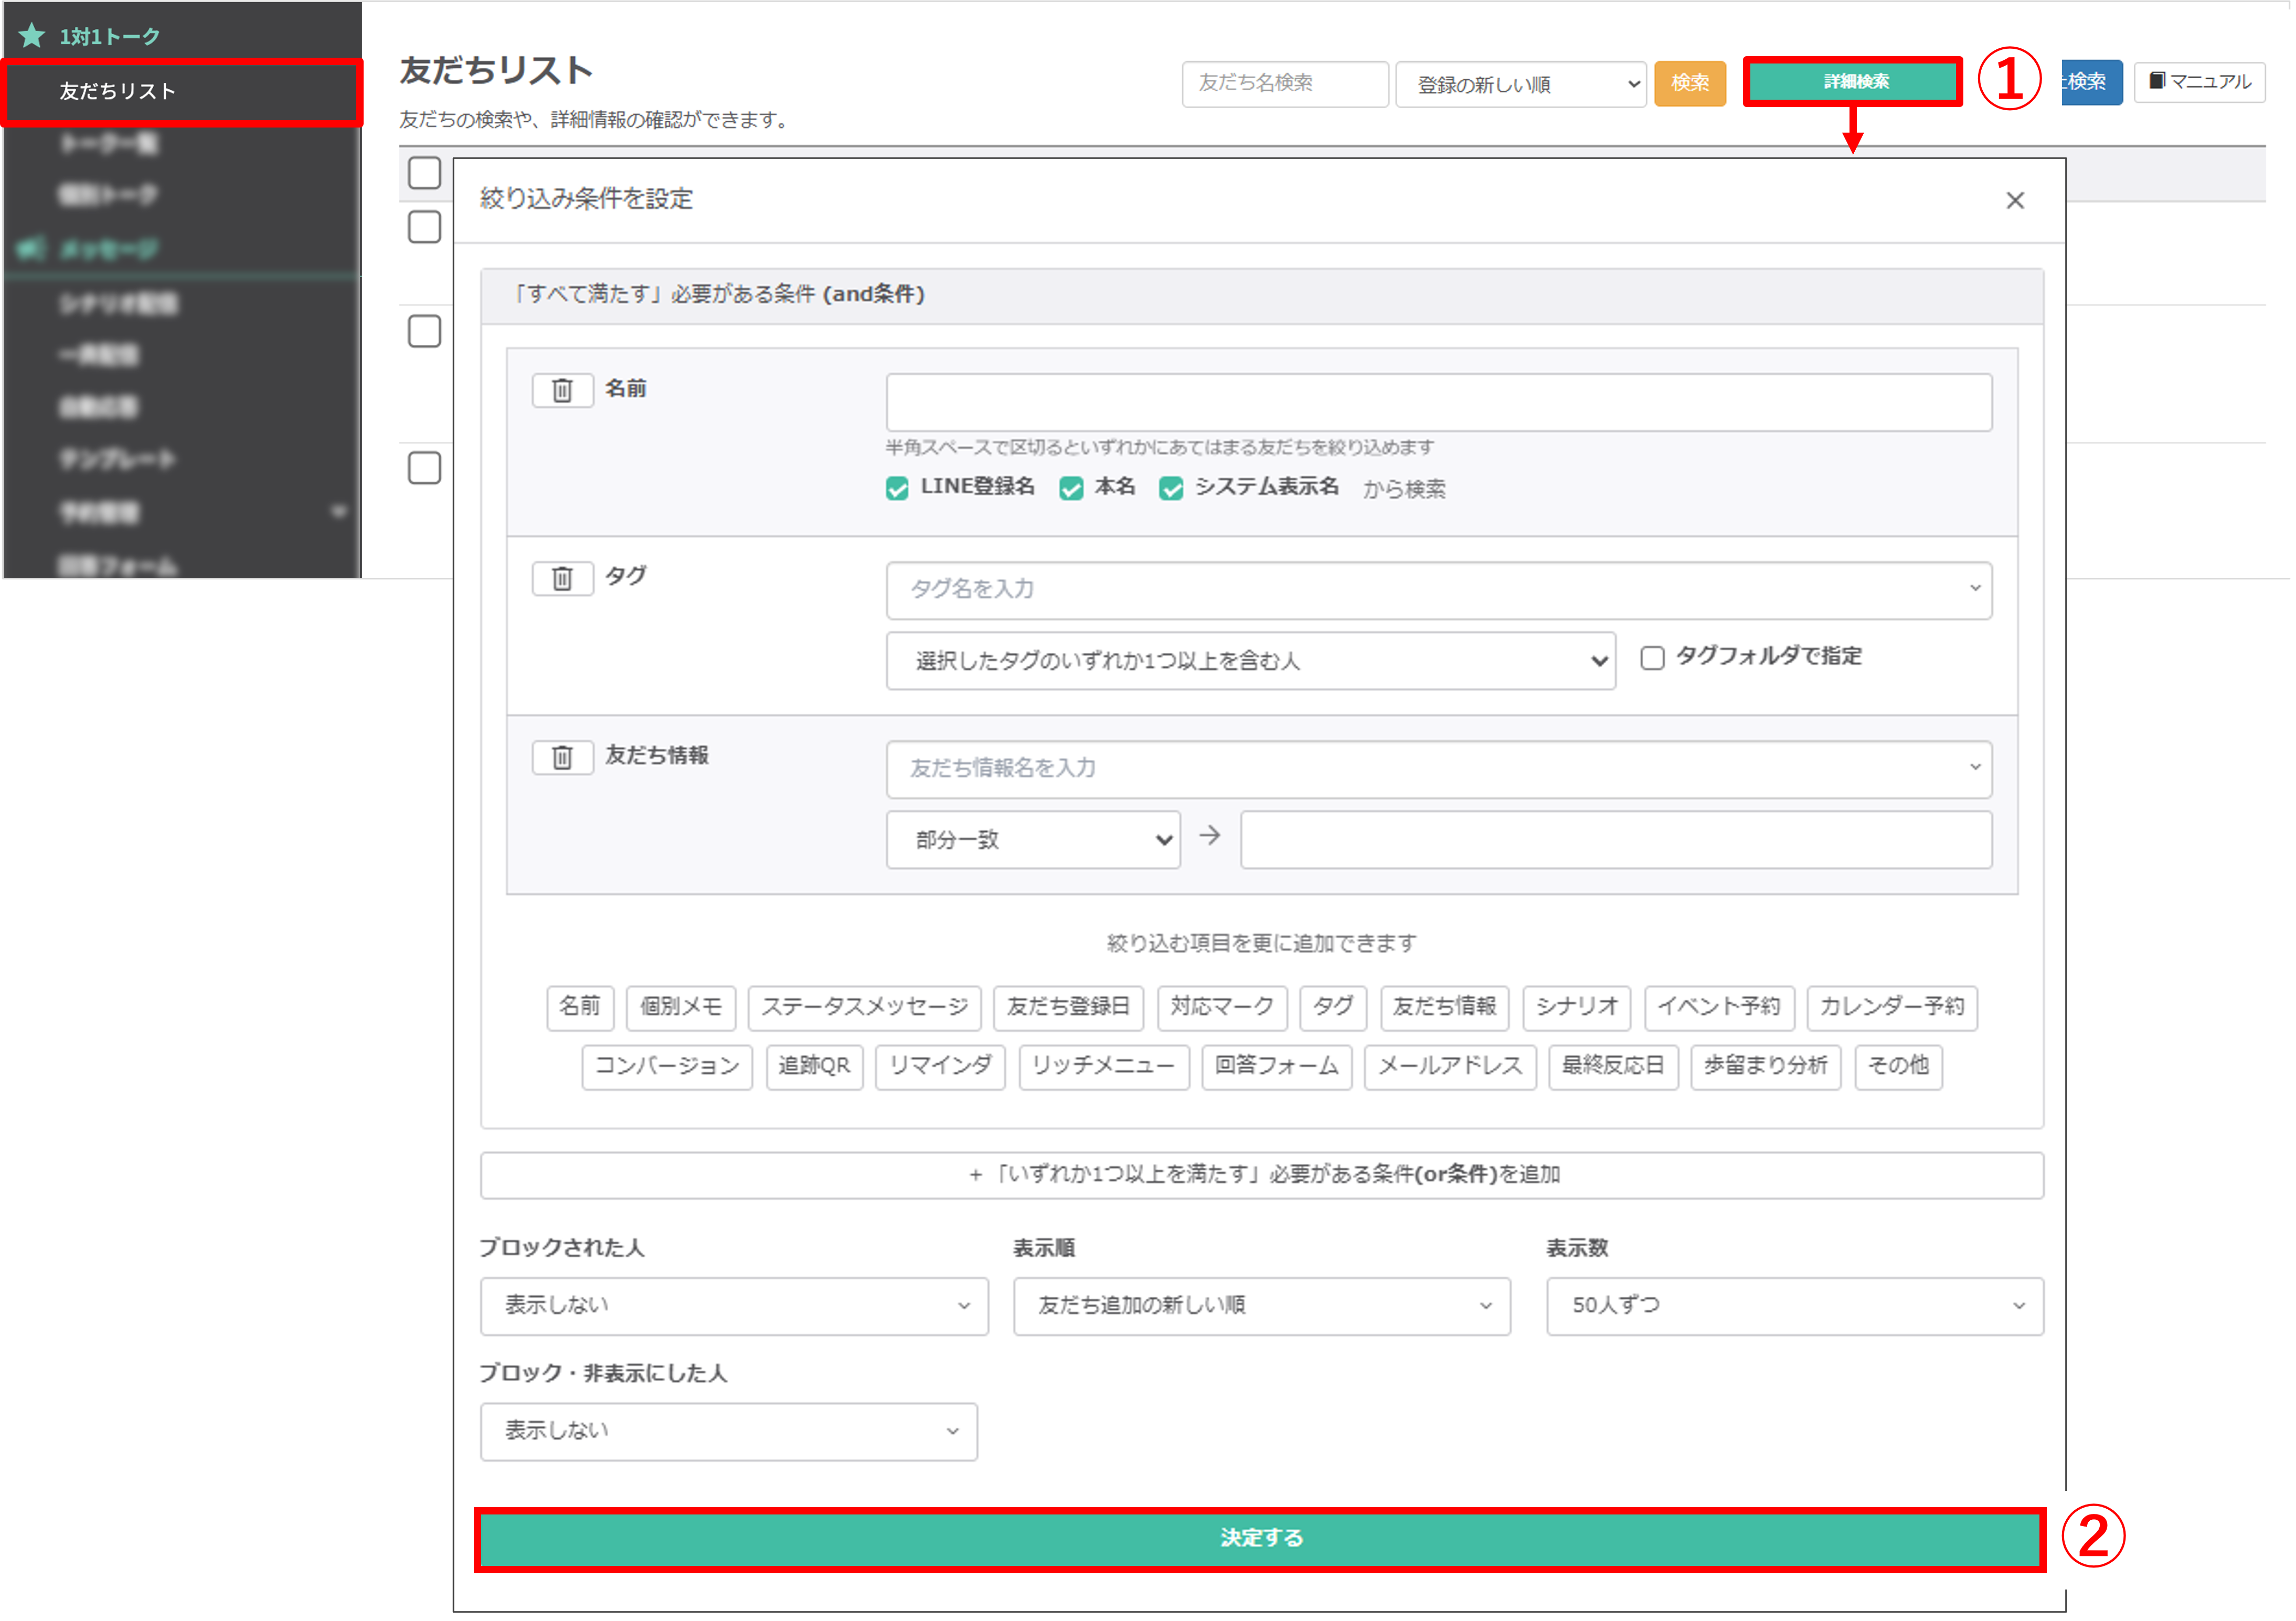Toggle the 本名 checkbox
The height and width of the screenshot is (1621, 2296).
click(1071, 488)
